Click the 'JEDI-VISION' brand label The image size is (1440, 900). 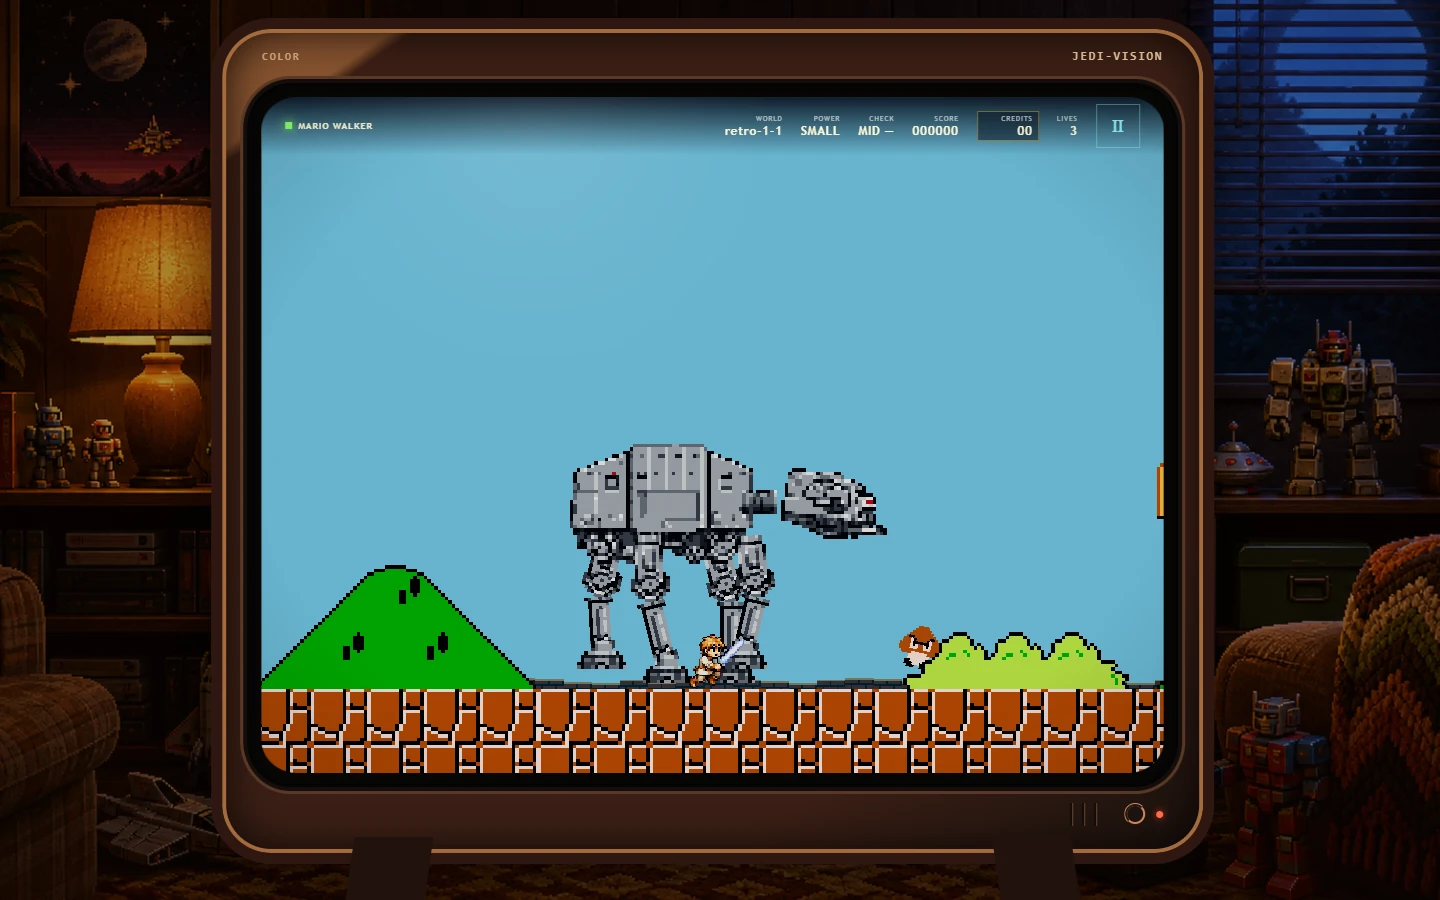[1117, 56]
